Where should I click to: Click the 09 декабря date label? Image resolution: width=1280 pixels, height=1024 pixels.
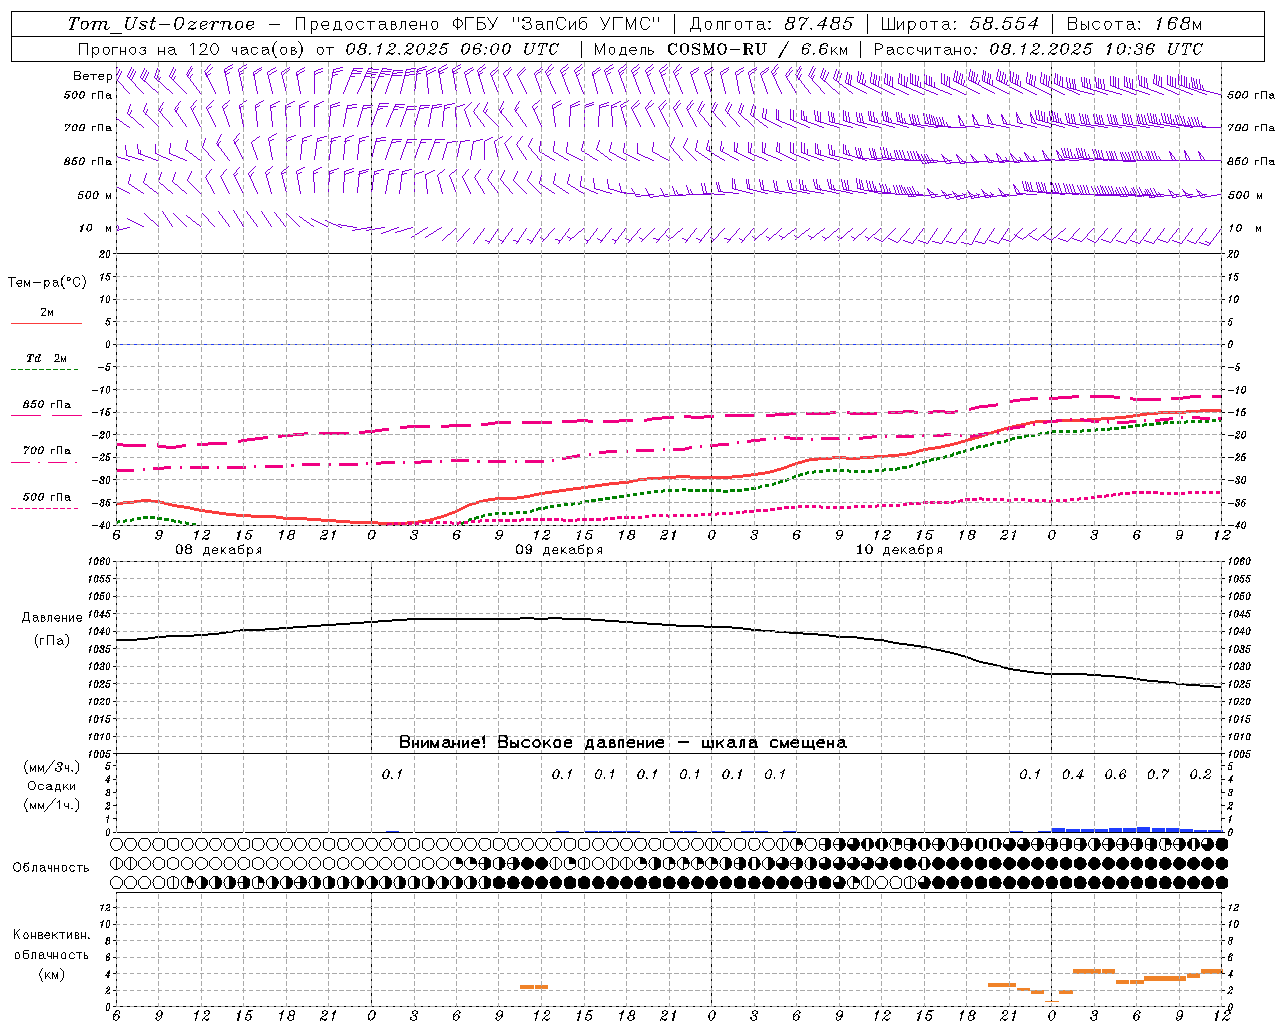[559, 550]
